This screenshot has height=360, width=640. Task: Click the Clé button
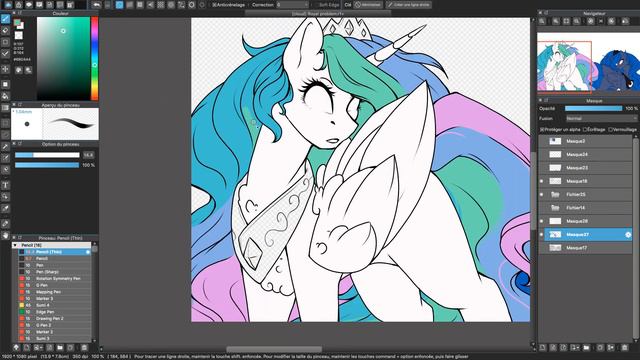(x=347, y=5)
